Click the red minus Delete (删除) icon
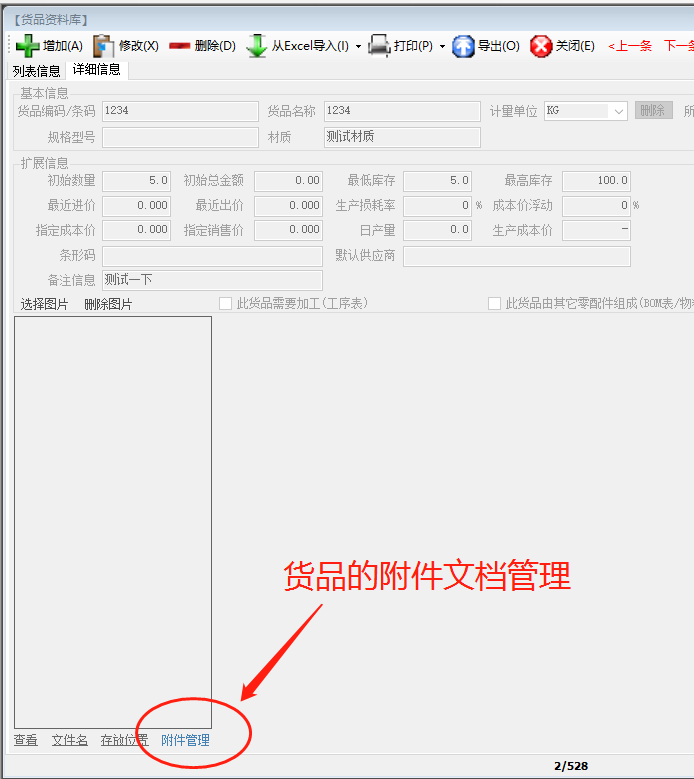This screenshot has height=779, width=694. coord(180,46)
